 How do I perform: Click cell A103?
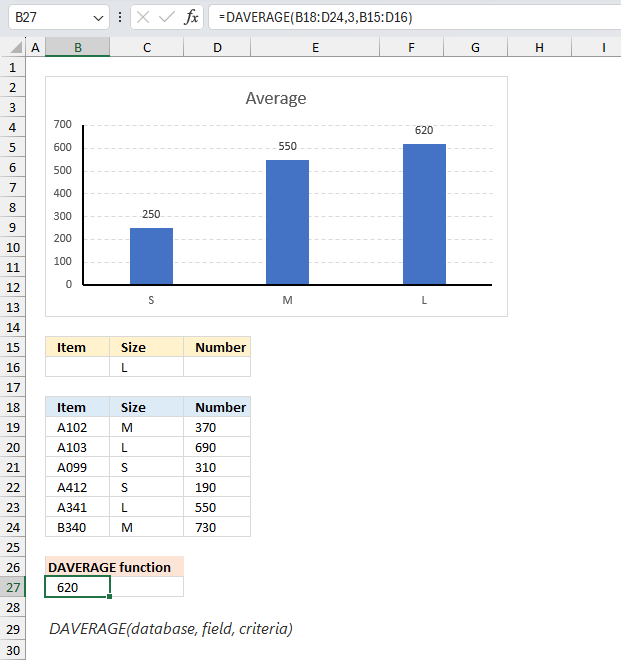tap(77, 447)
